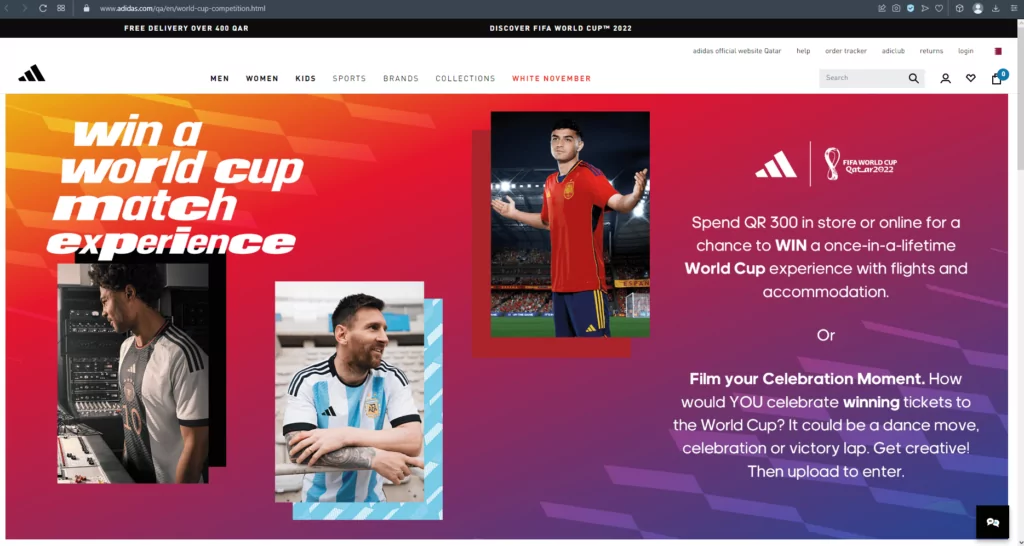Click the adiclub link

point(893,51)
